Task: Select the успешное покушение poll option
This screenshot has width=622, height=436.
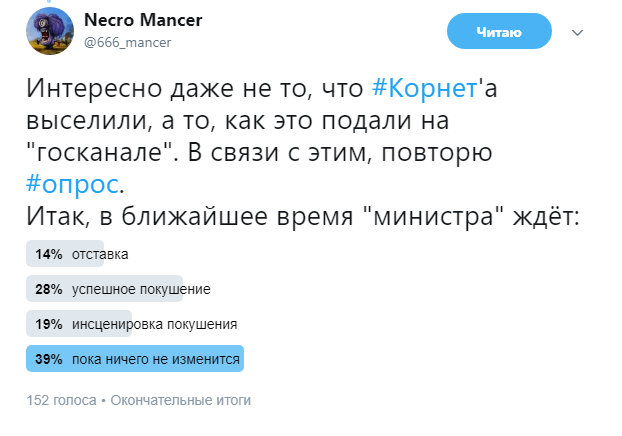Action: tap(140, 290)
